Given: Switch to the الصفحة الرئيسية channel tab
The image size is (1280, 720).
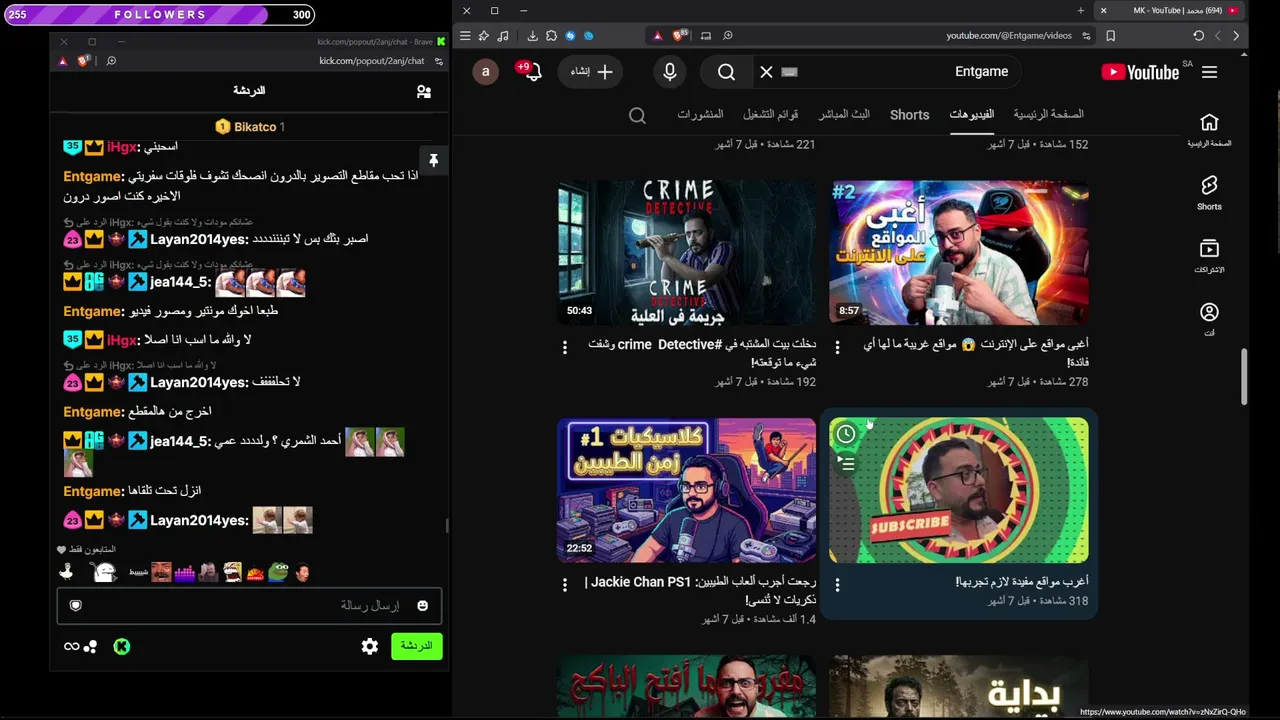Looking at the screenshot, I should [x=1048, y=114].
